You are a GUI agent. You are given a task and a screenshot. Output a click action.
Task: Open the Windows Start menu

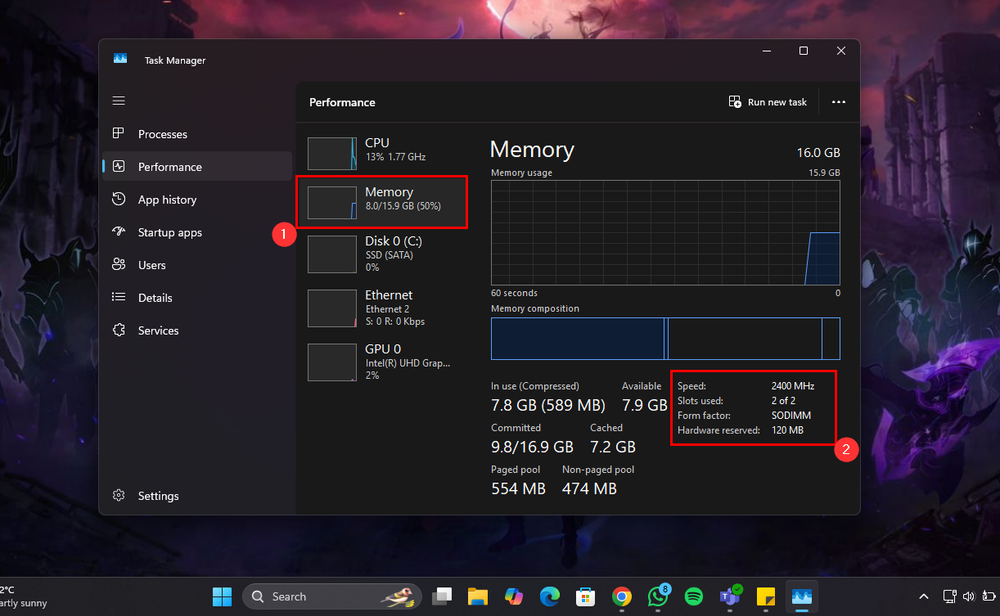coord(221,595)
